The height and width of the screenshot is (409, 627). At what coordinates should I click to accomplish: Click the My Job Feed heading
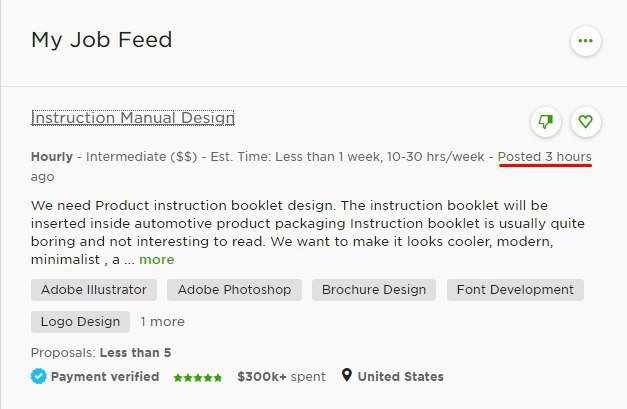click(102, 40)
